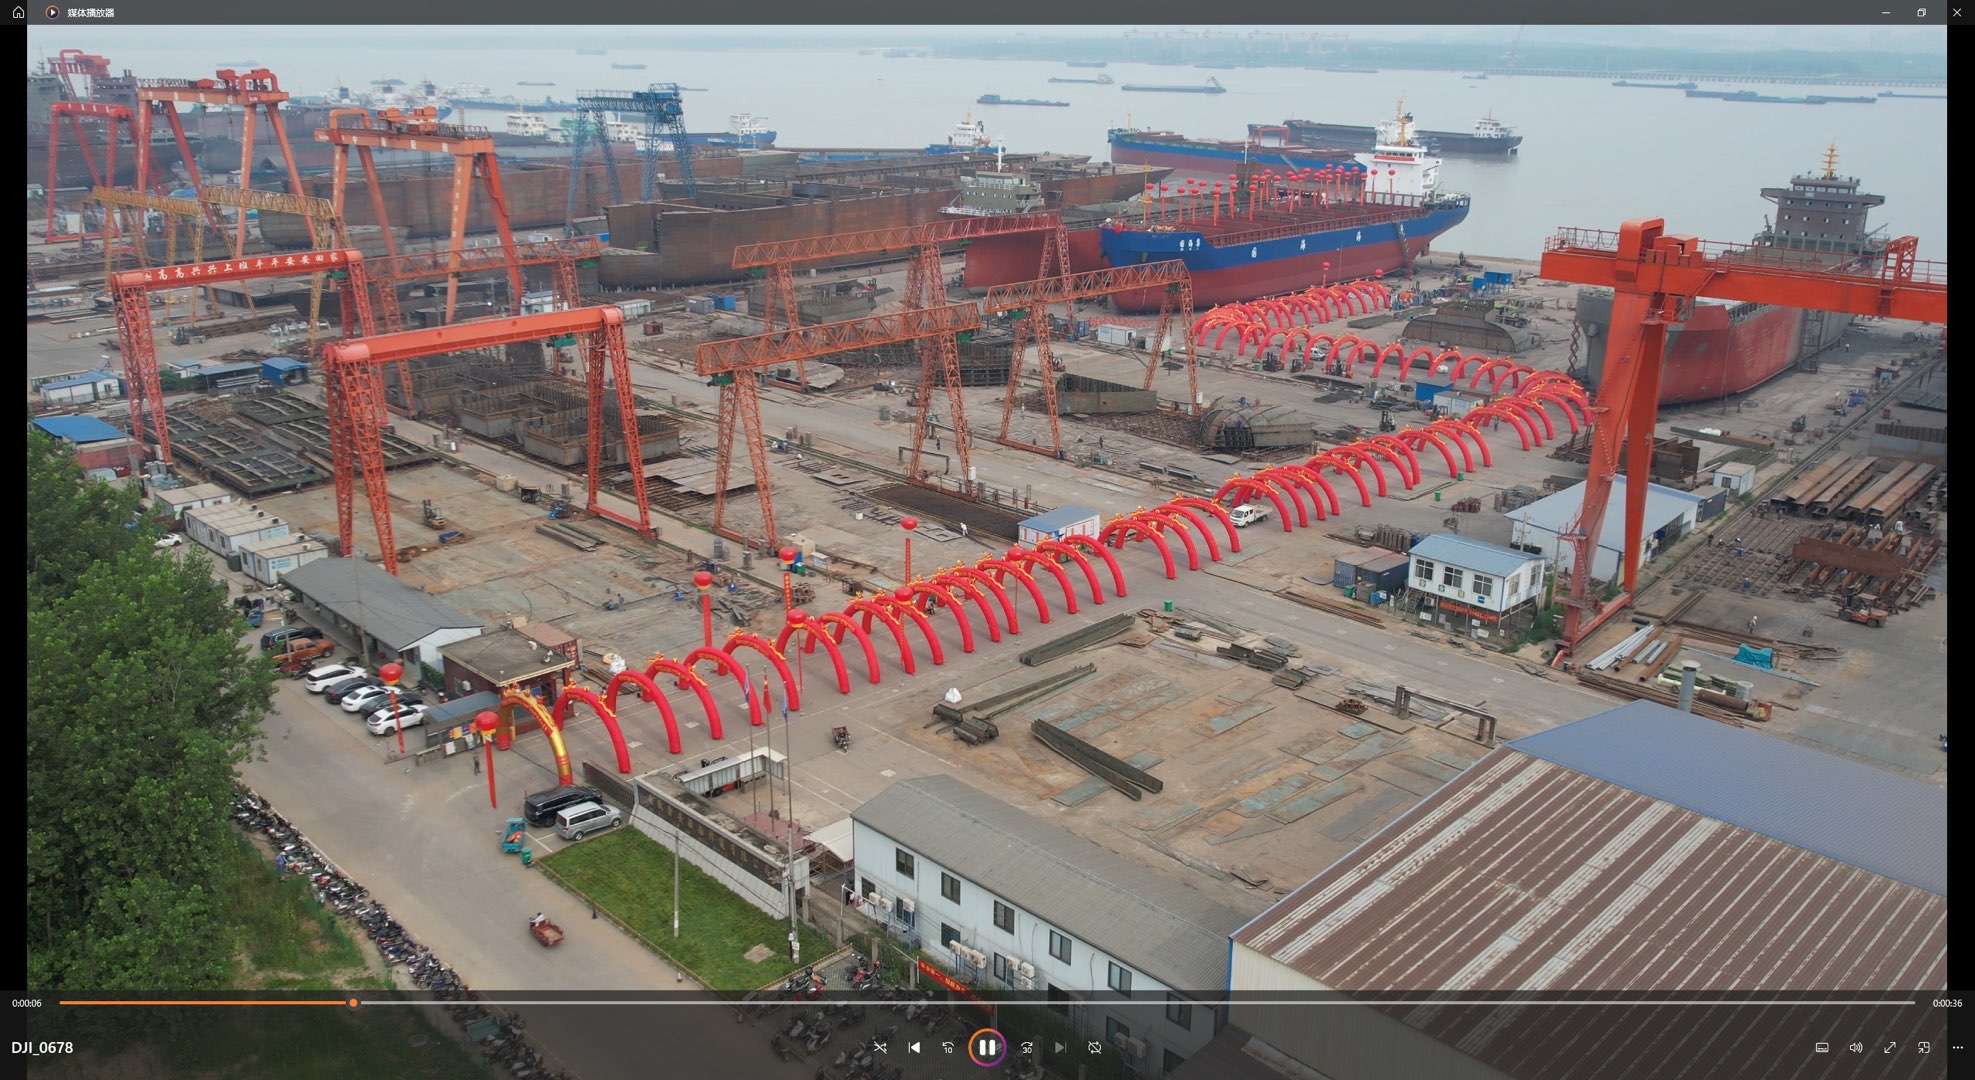Toggle shuffle playback mode
Viewport: 1975px width, 1080px height.
pyautogui.click(x=880, y=1047)
